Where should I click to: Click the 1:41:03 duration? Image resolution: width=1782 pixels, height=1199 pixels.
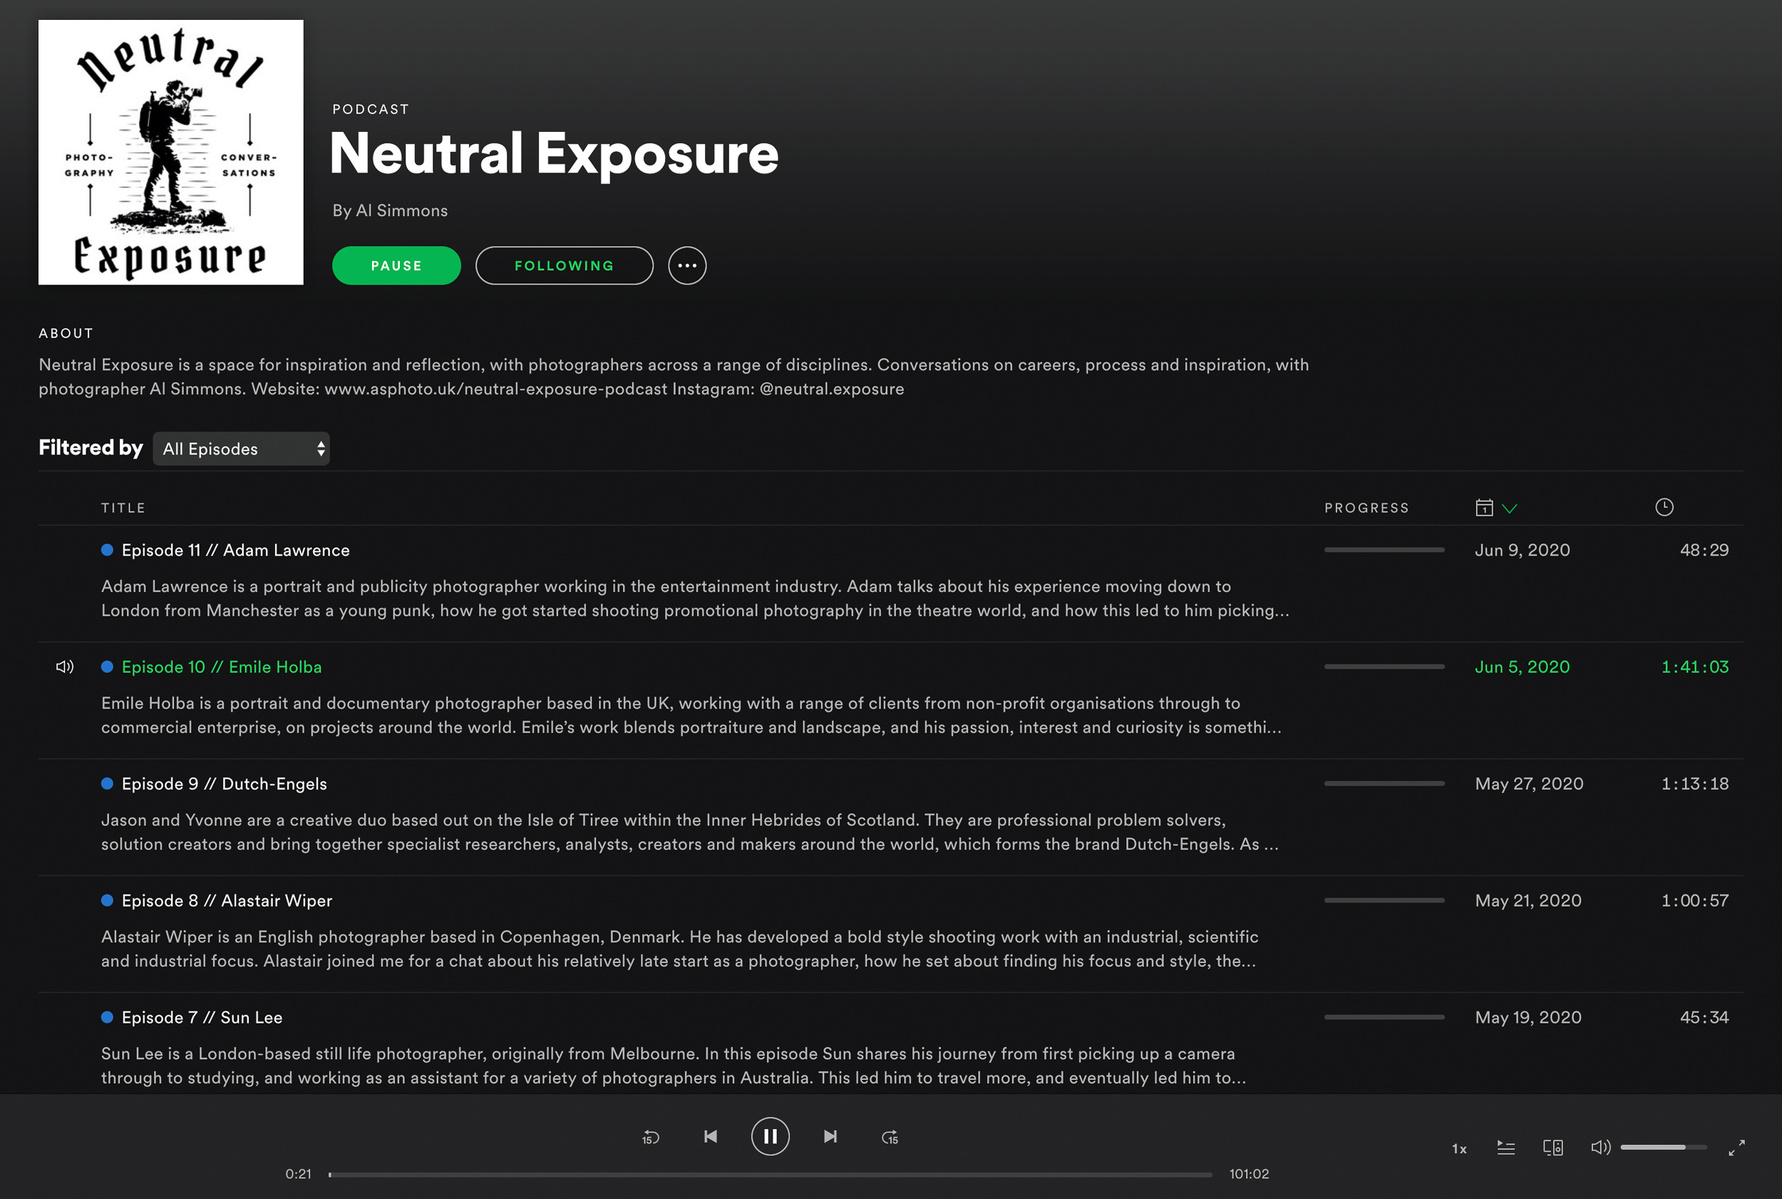[1695, 667]
